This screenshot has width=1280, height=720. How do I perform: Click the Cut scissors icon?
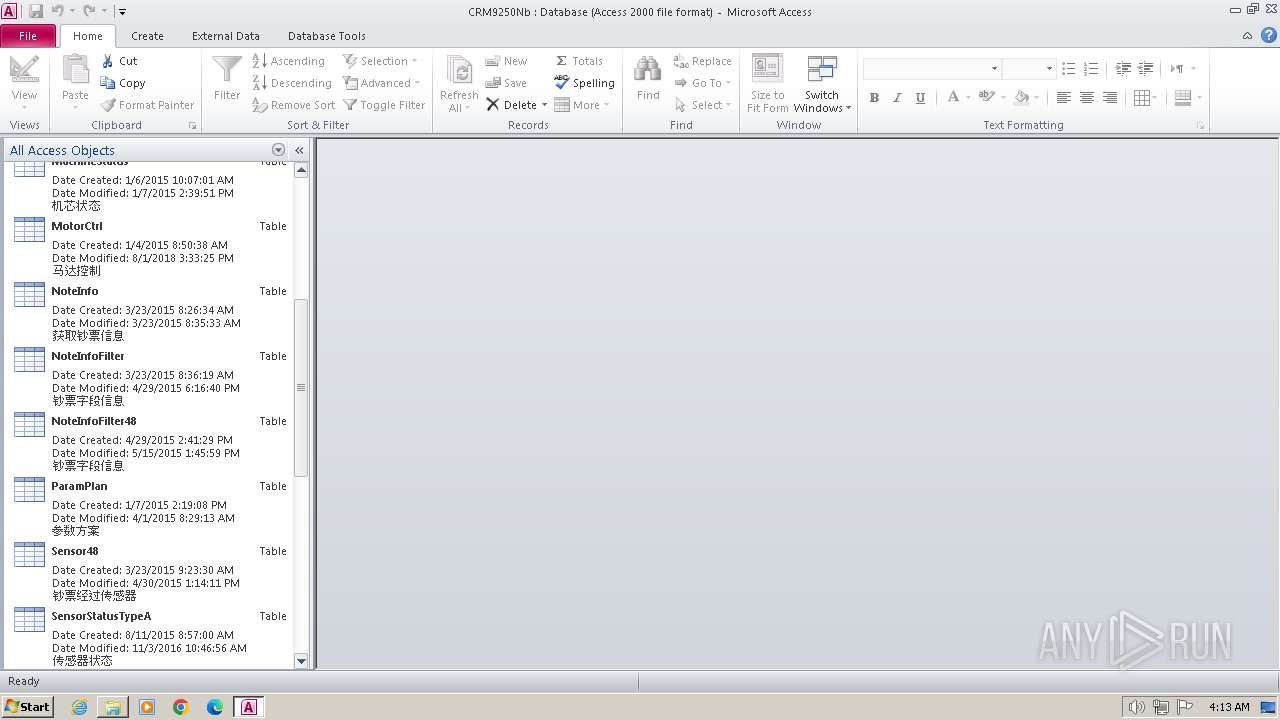(109, 61)
